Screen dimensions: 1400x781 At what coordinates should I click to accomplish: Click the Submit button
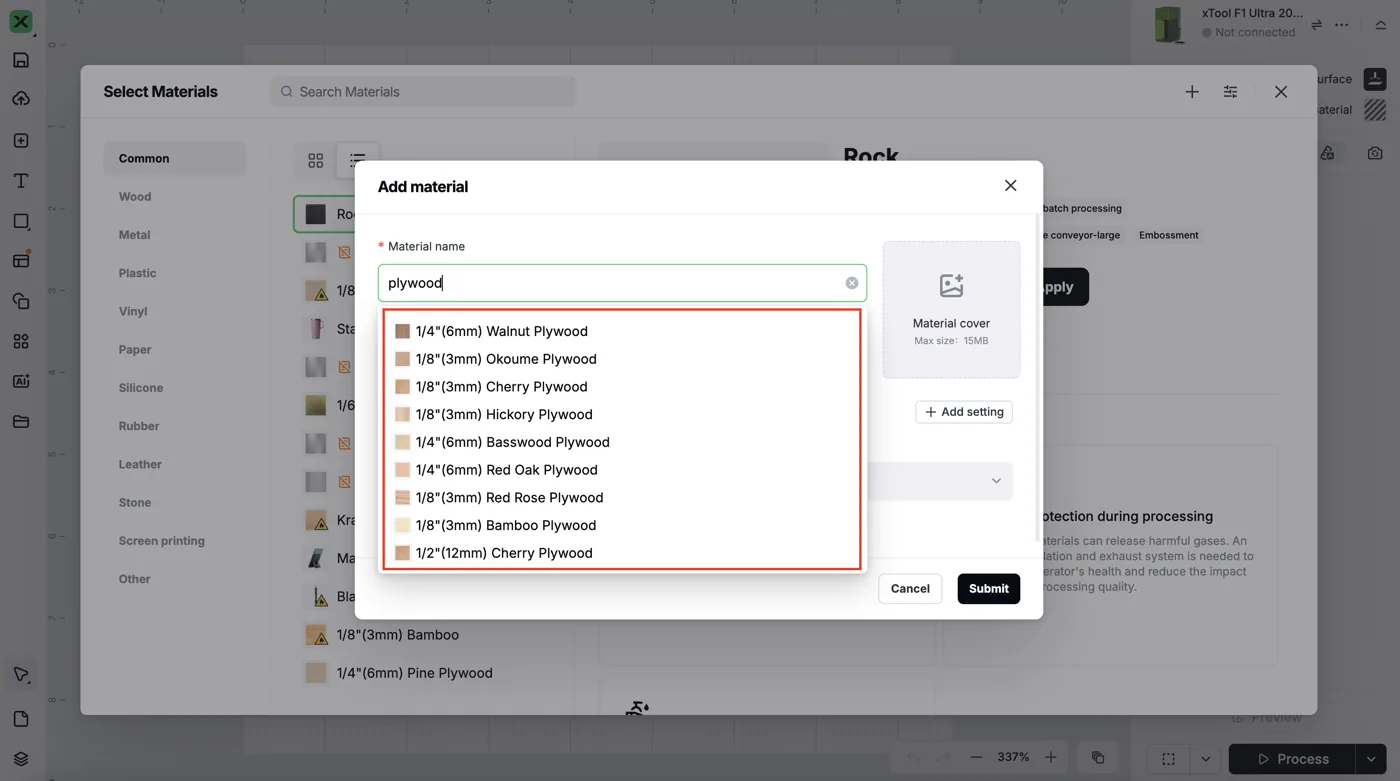[x=988, y=589]
